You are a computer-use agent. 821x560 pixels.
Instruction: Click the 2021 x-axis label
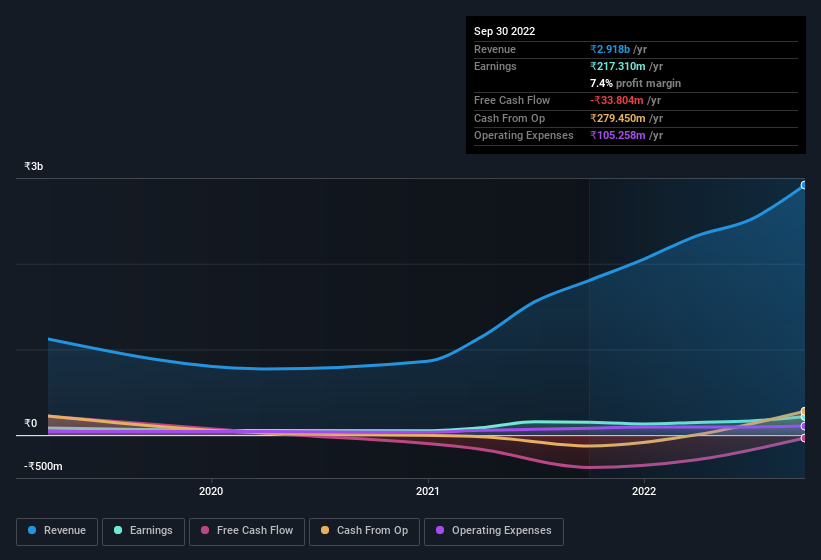(x=428, y=491)
